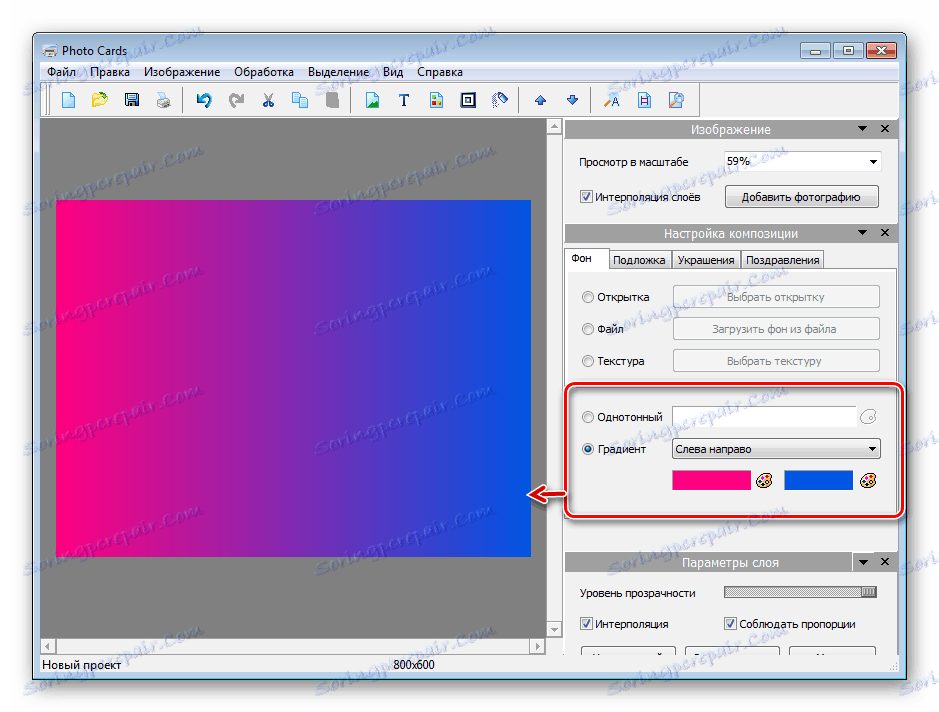Open the Обработка menu
Screen dimensions: 939x712
(264, 72)
